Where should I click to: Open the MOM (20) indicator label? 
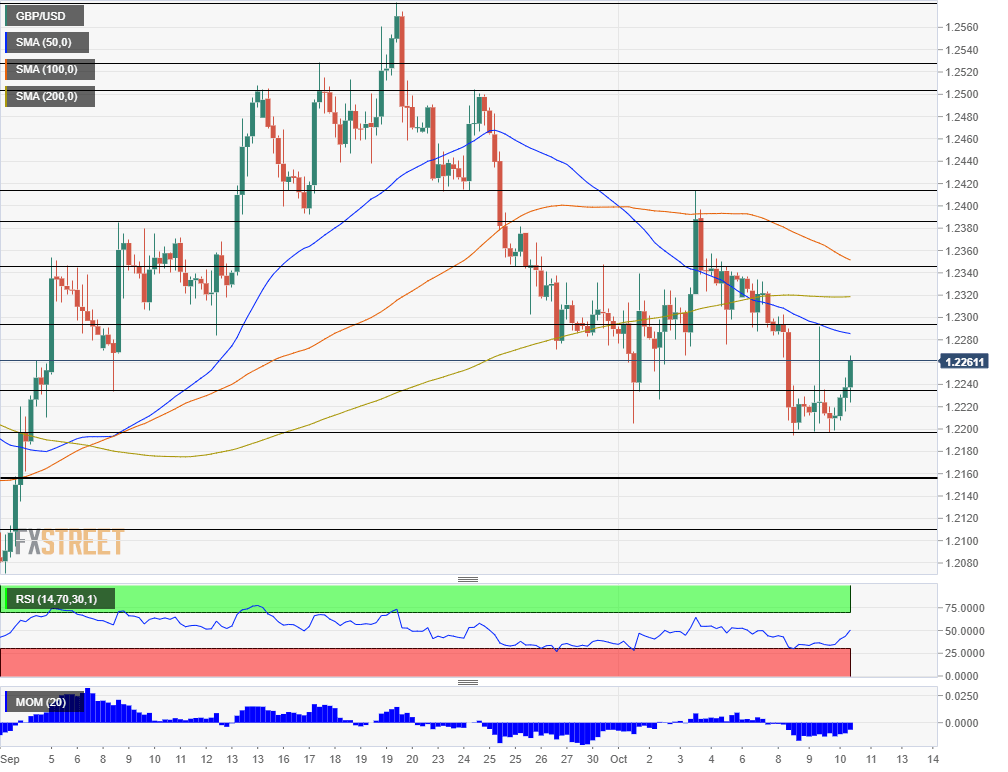(44, 702)
